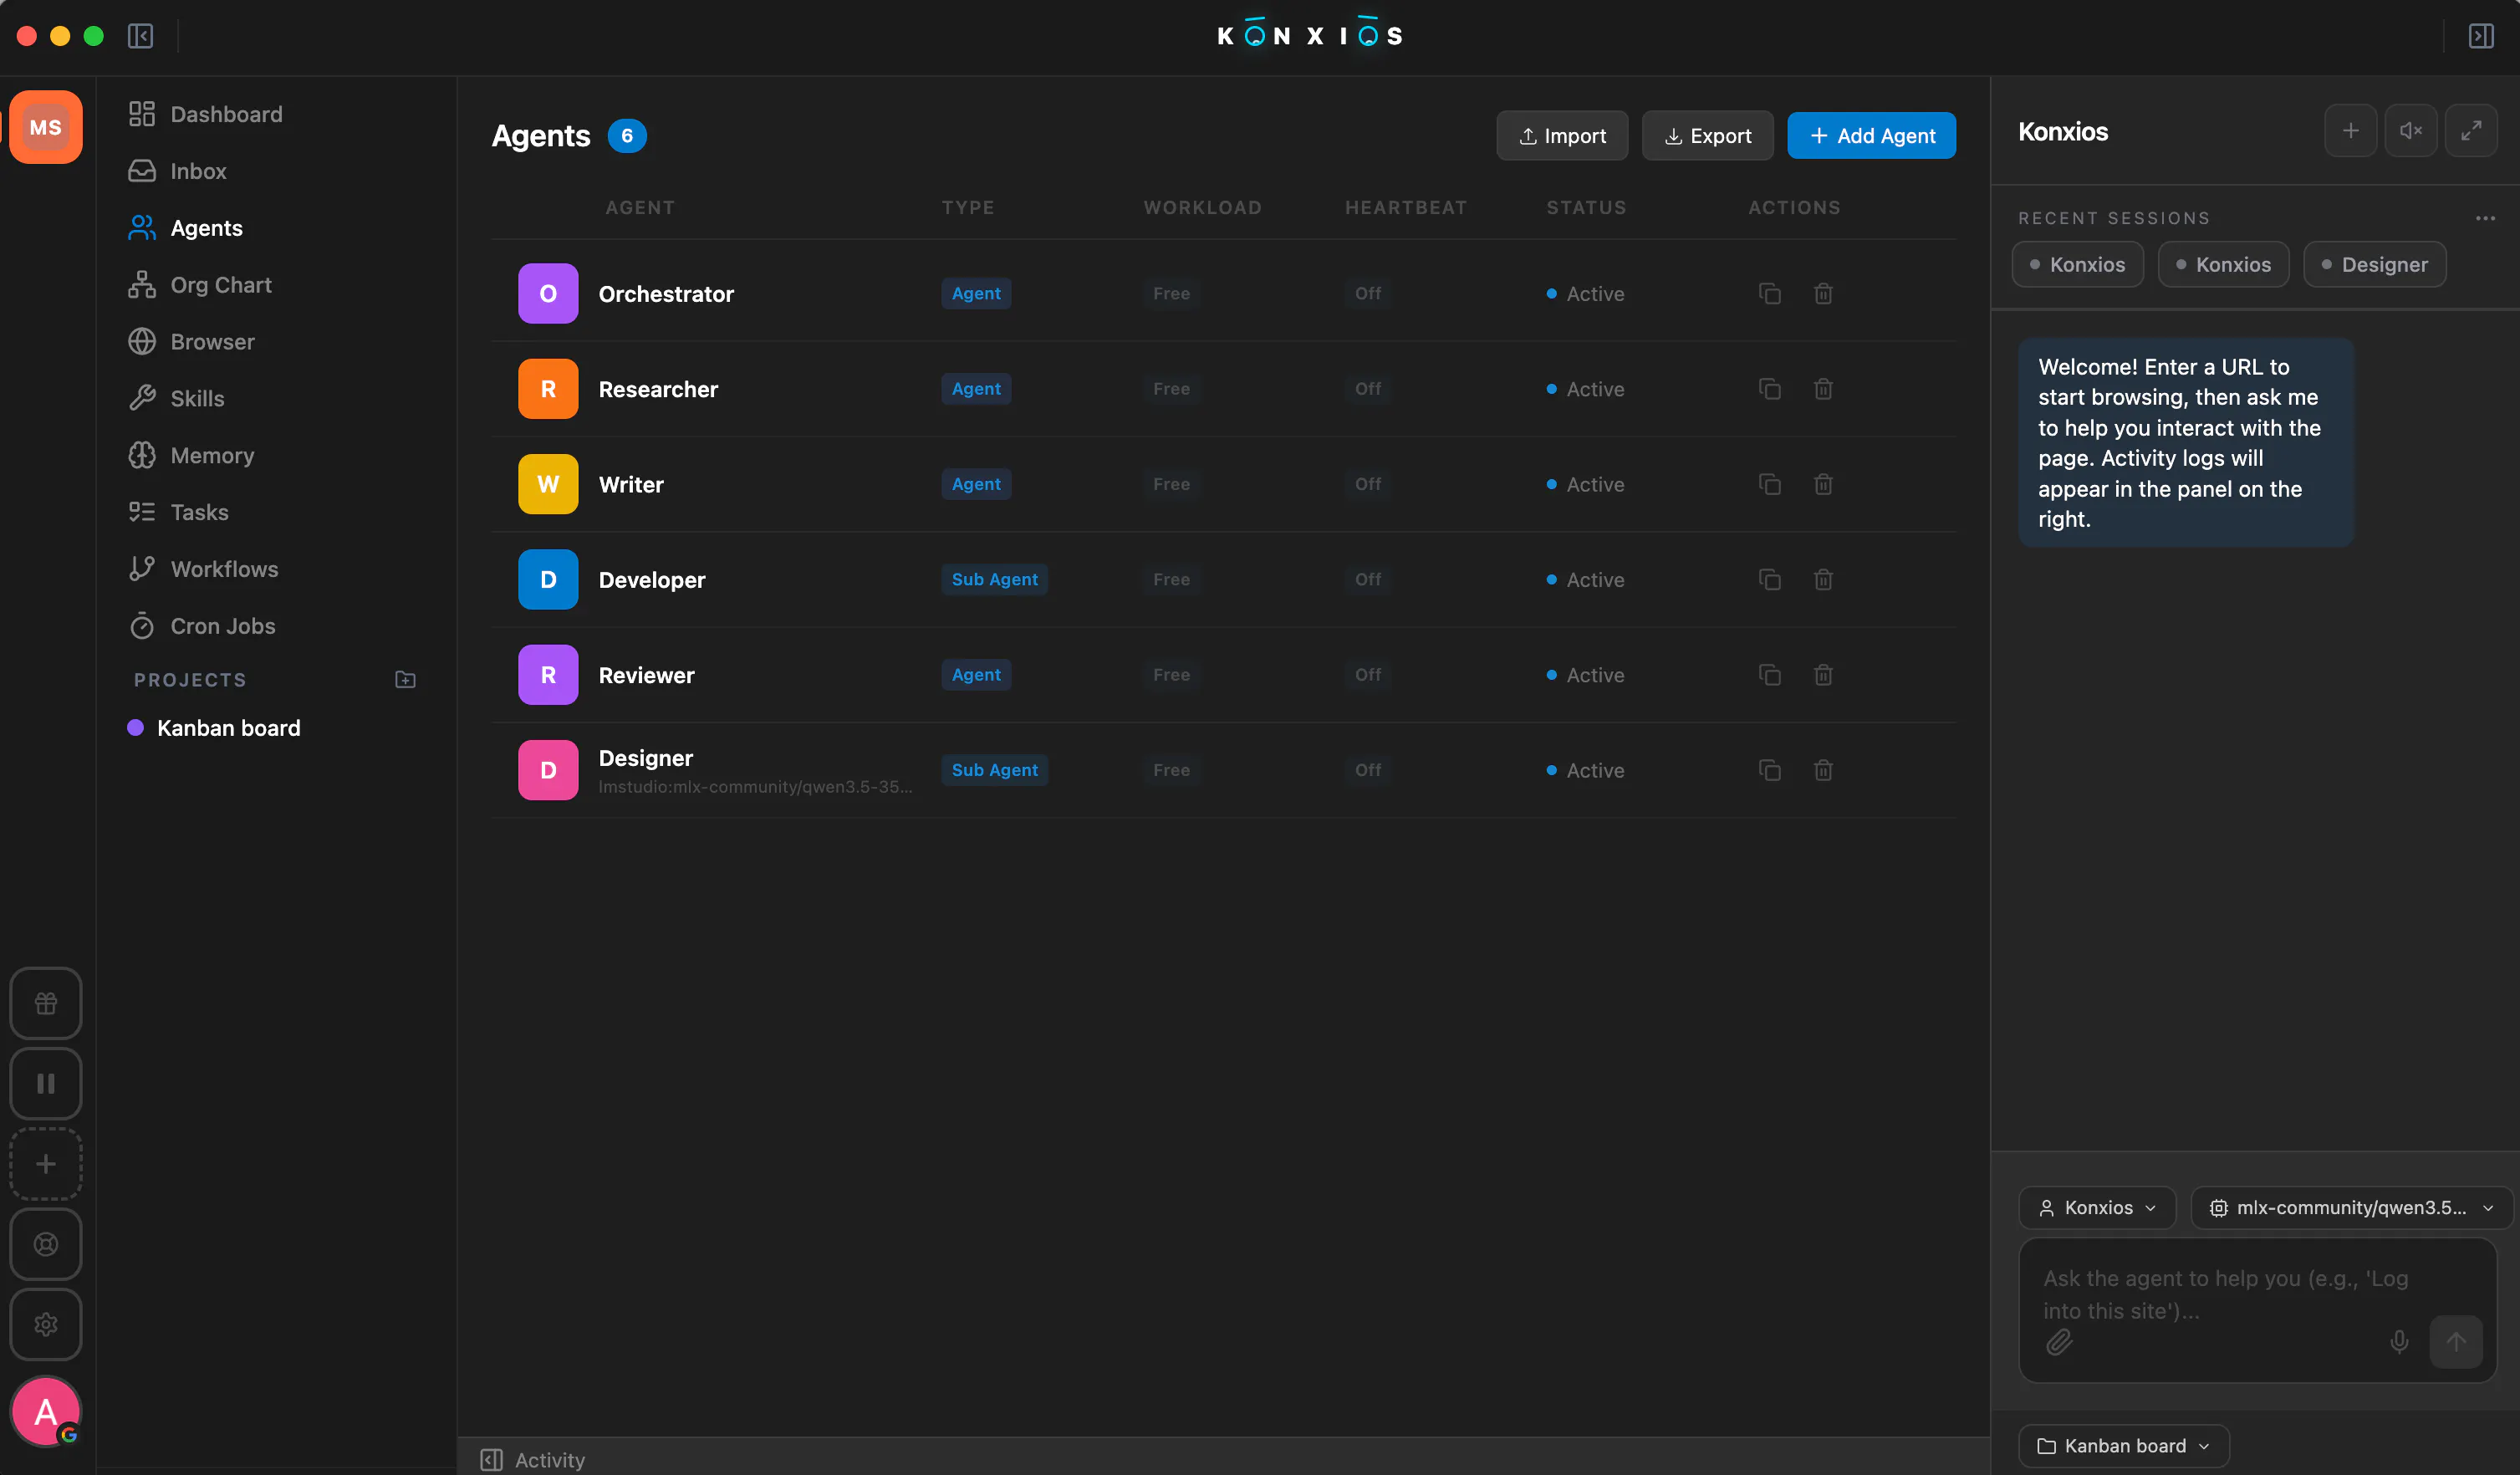
Task: Delete the Designer agent
Action: pos(1823,770)
